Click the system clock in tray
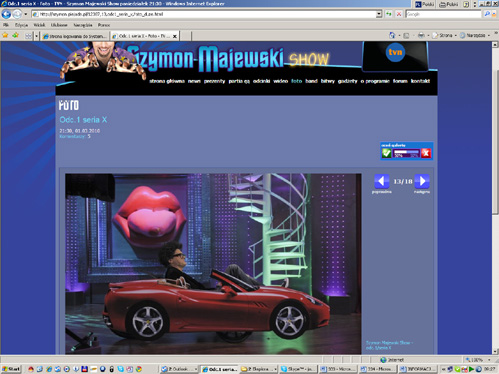 click(x=490, y=369)
